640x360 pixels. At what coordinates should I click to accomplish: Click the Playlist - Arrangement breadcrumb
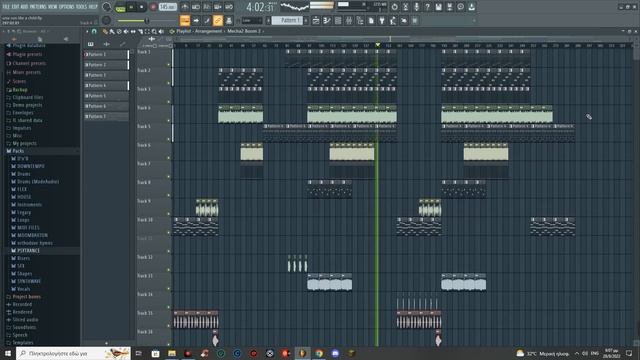(x=199, y=31)
